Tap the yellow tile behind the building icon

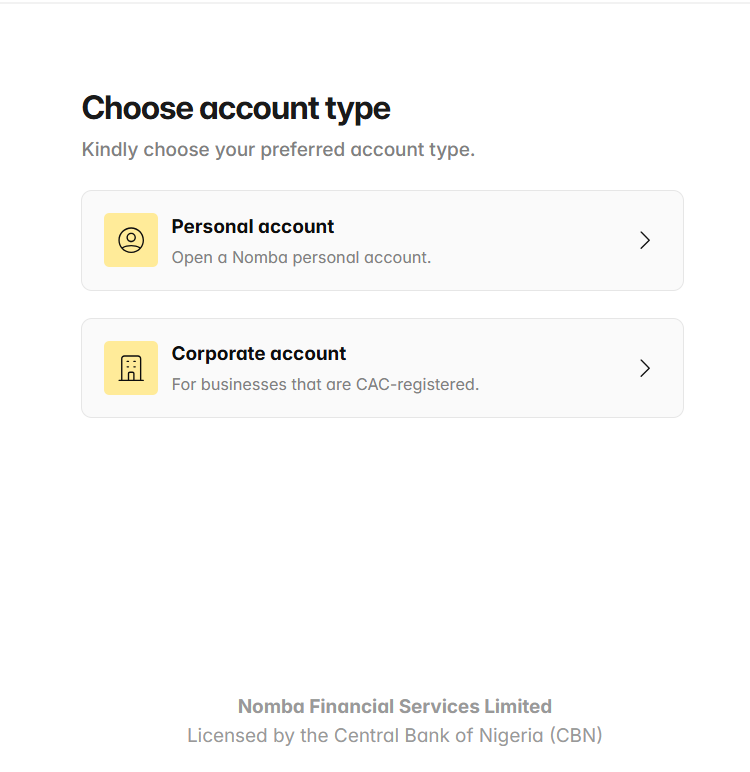click(131, 368)
